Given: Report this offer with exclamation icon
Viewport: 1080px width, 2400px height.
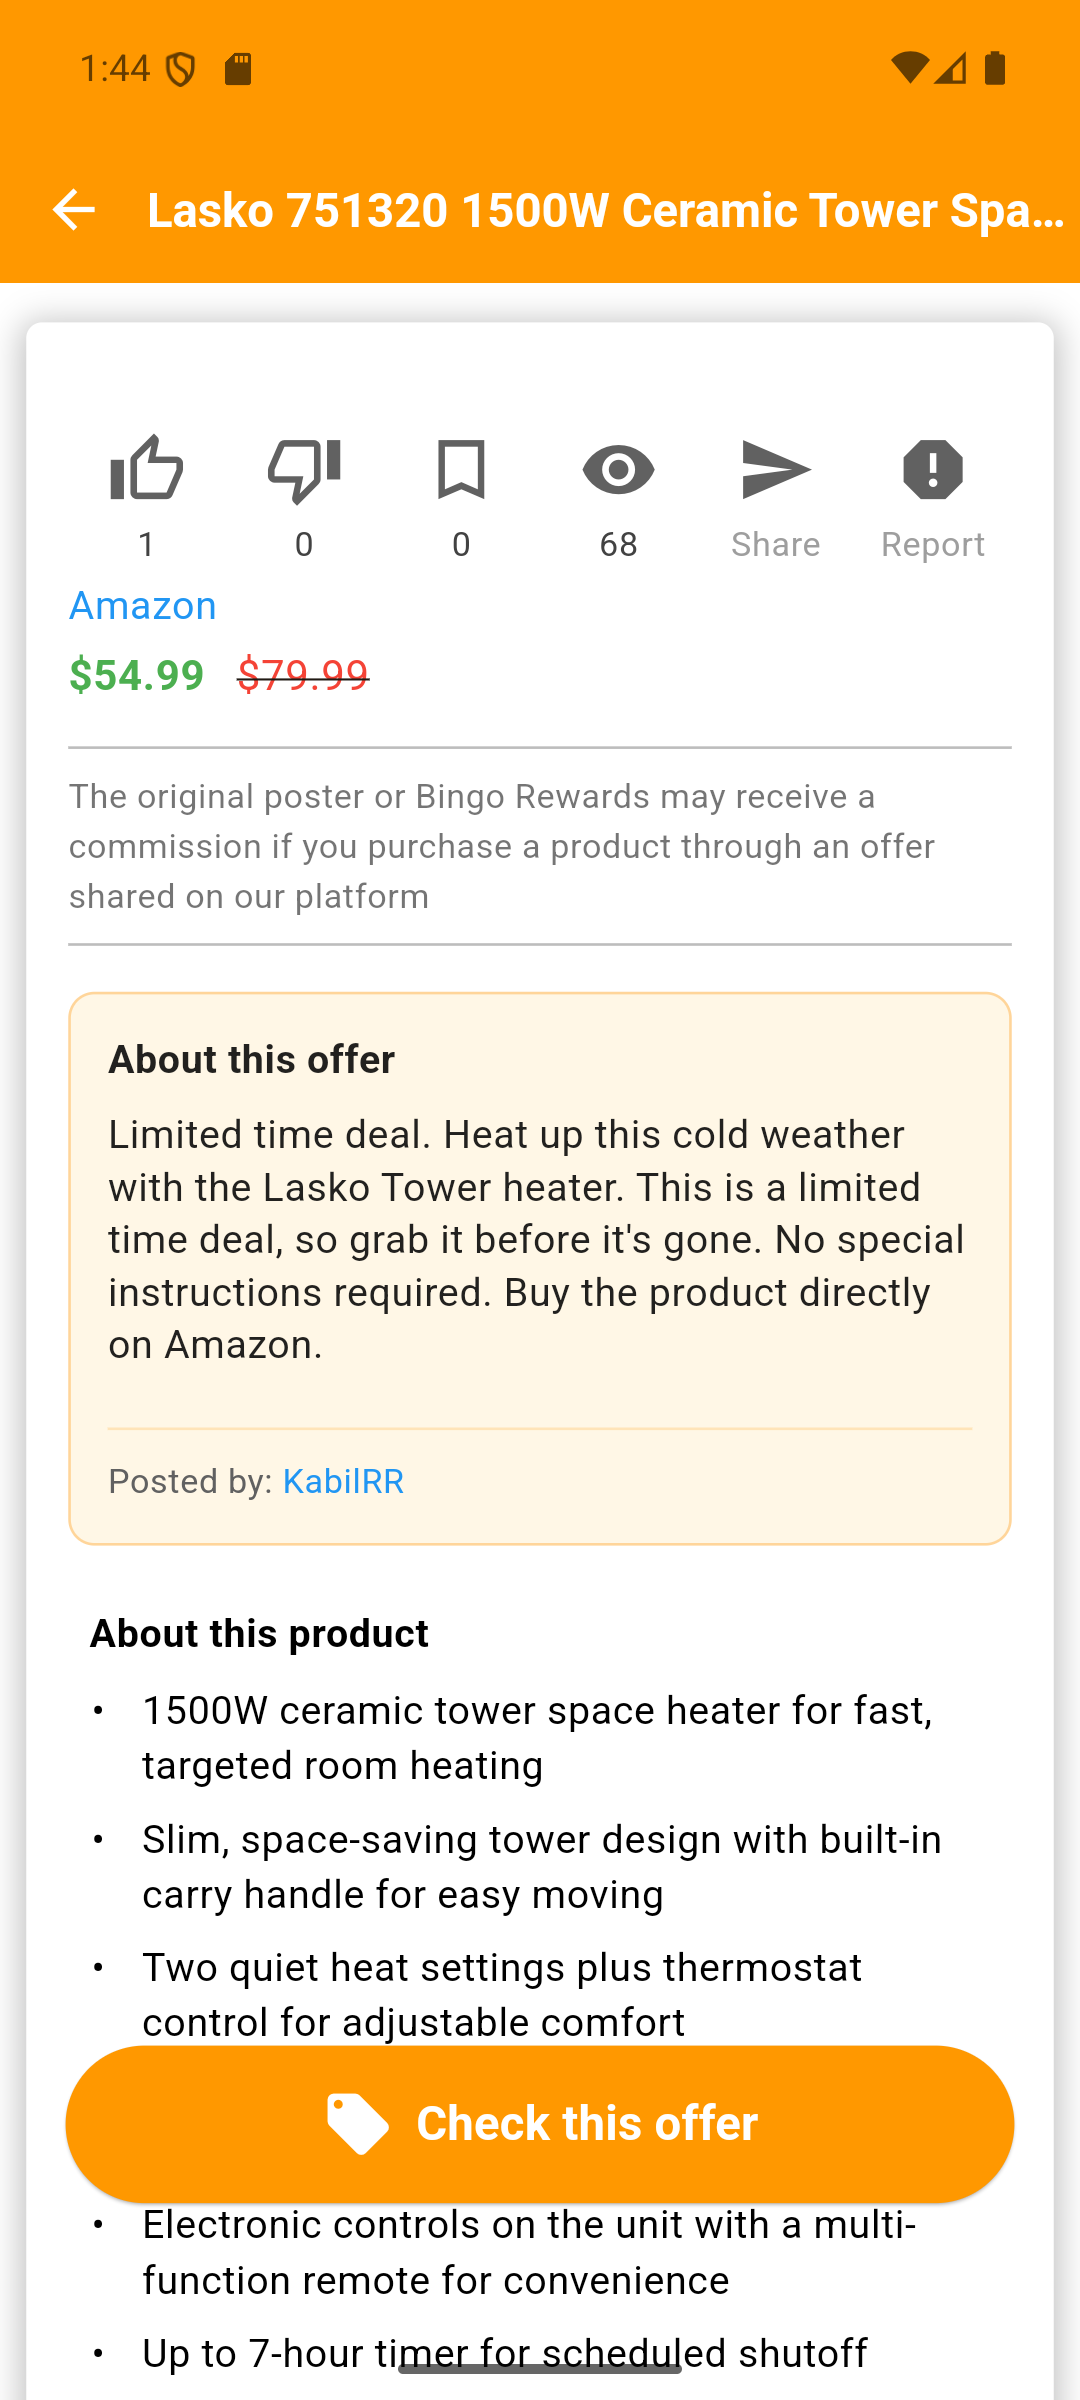Looking at the screenshot, I should (x=933, y=469).
